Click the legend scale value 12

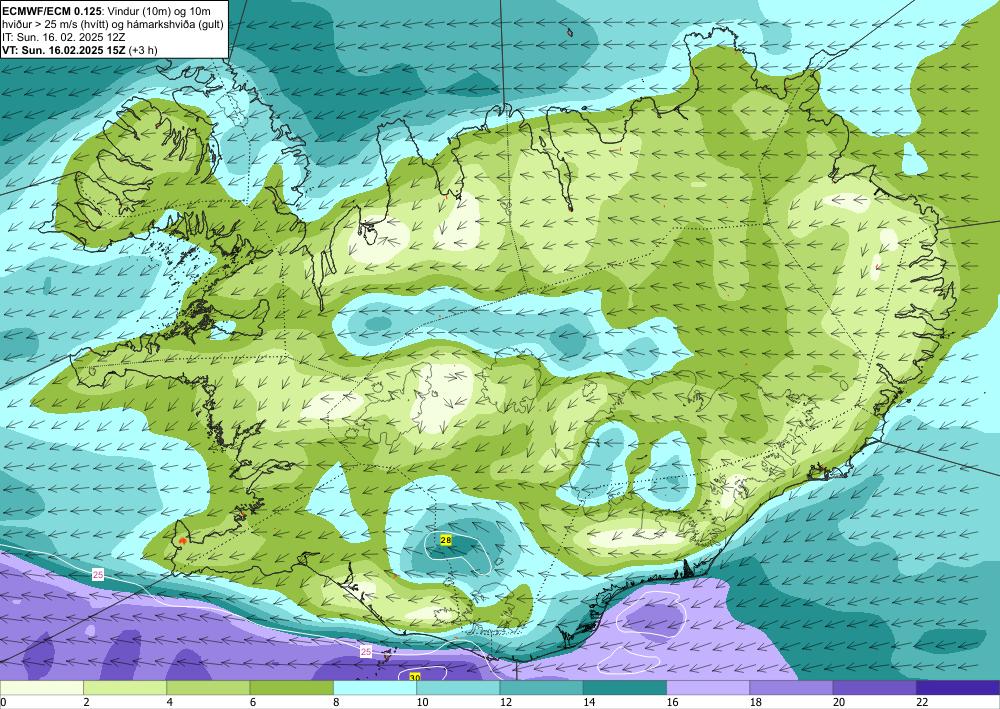click(506, 702)
